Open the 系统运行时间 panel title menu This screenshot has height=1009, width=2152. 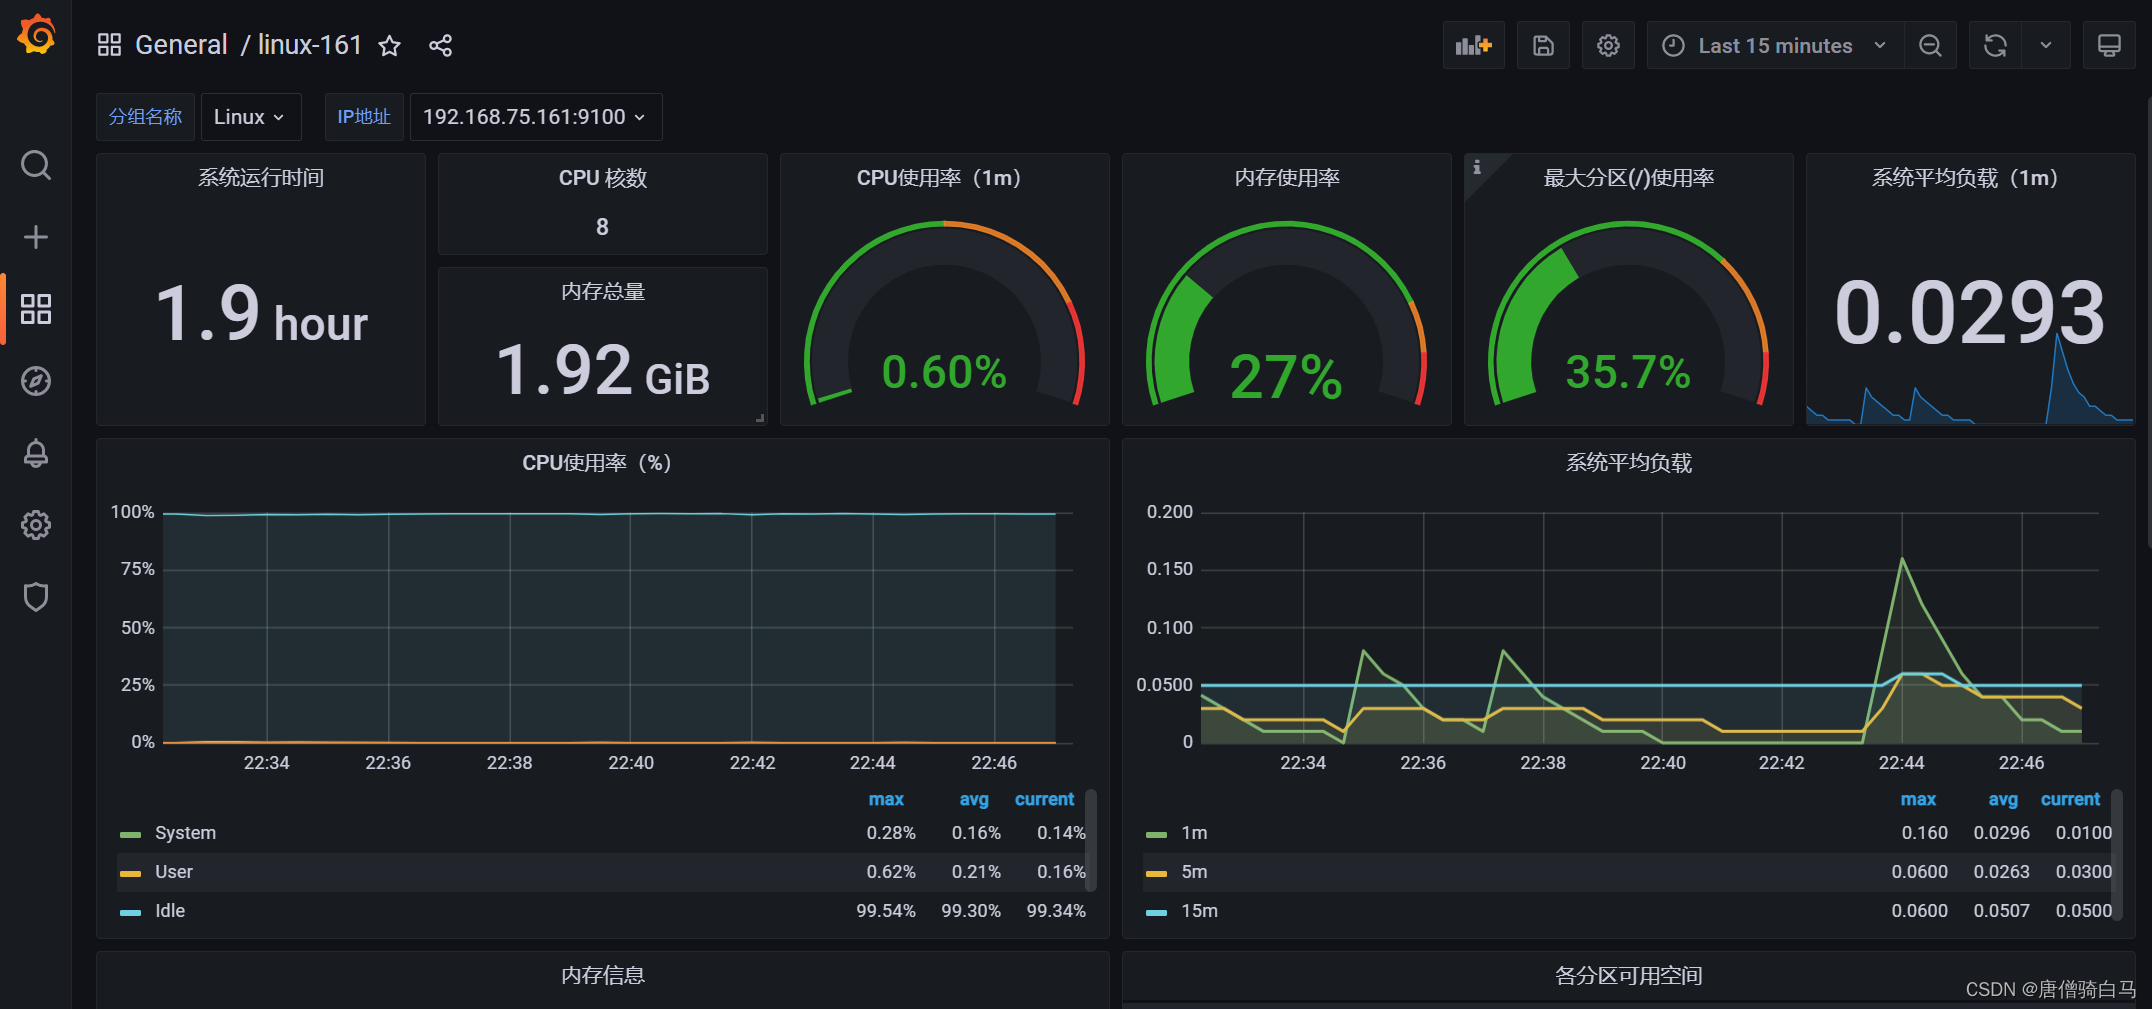[261, 178]
